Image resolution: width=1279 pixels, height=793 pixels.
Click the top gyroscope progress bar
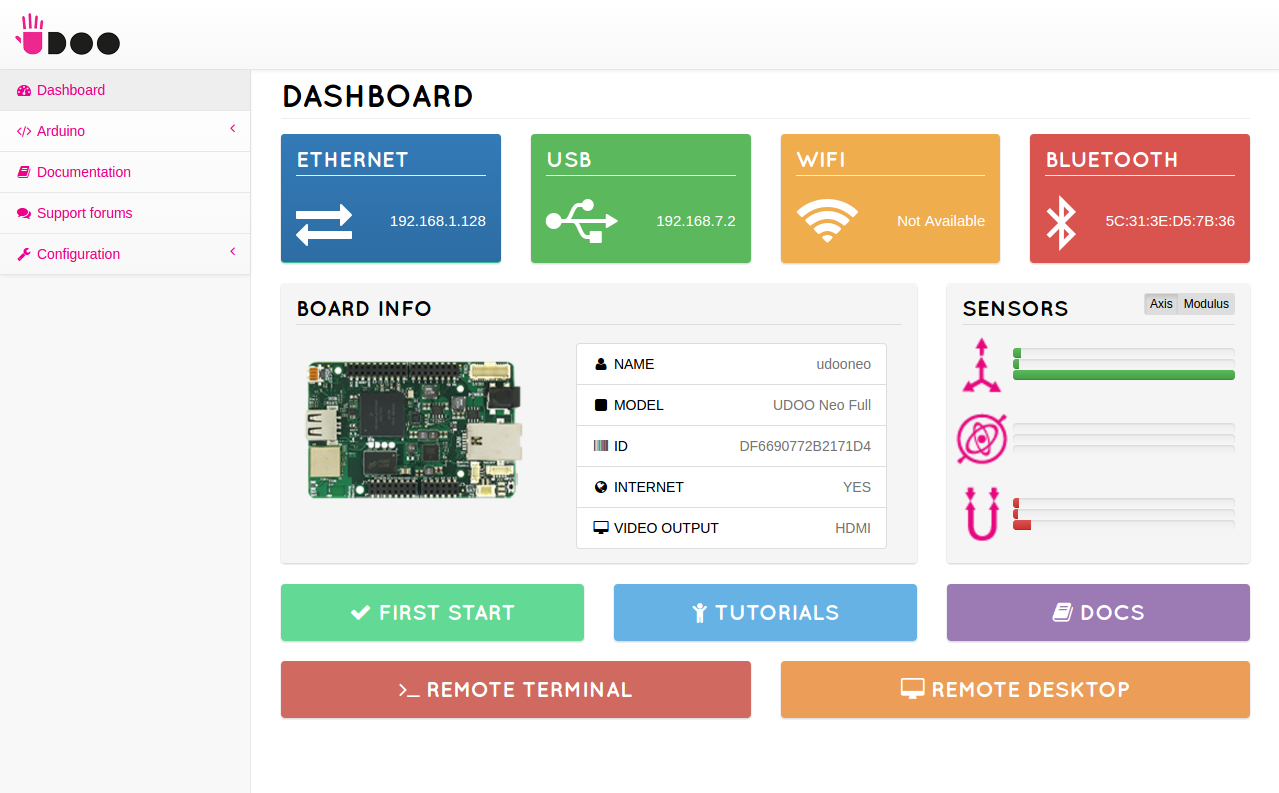click(1124, 427)
